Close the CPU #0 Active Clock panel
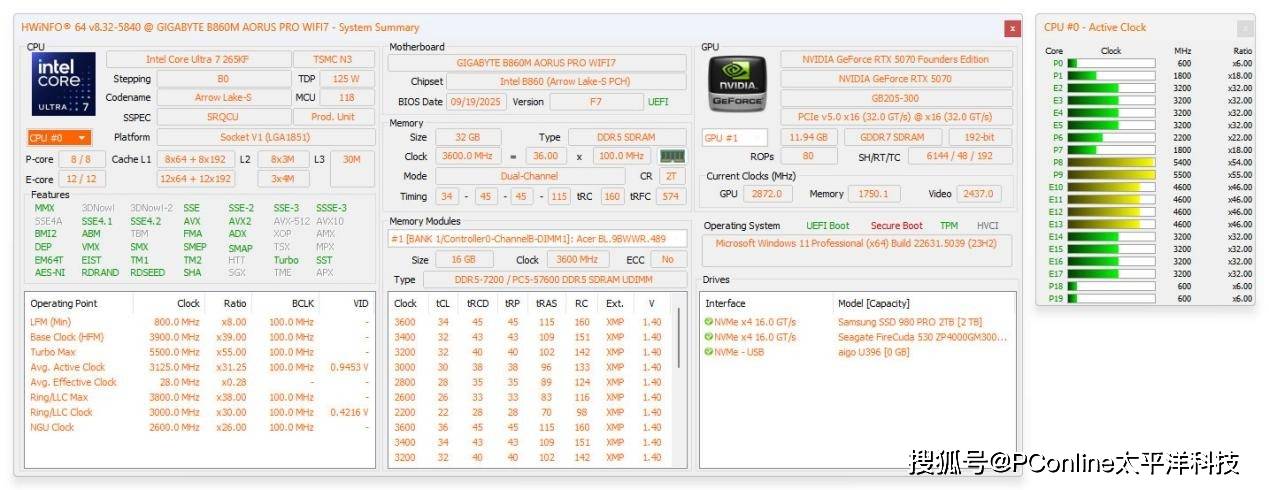The image size is (1269, 490). [x=1244, y=28]
